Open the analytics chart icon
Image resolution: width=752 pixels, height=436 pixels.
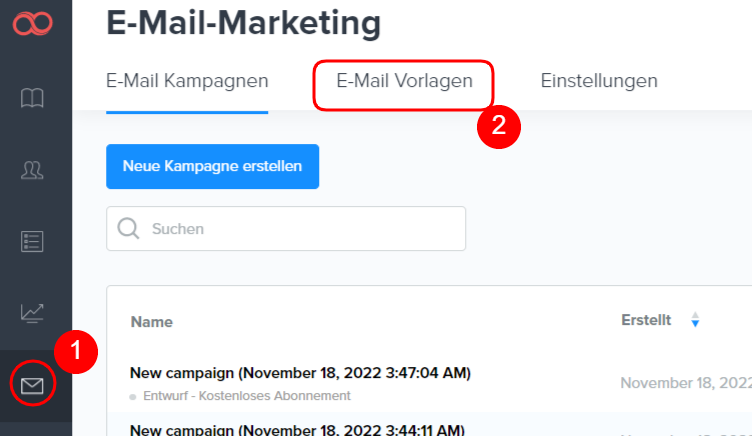click(33, 313)
